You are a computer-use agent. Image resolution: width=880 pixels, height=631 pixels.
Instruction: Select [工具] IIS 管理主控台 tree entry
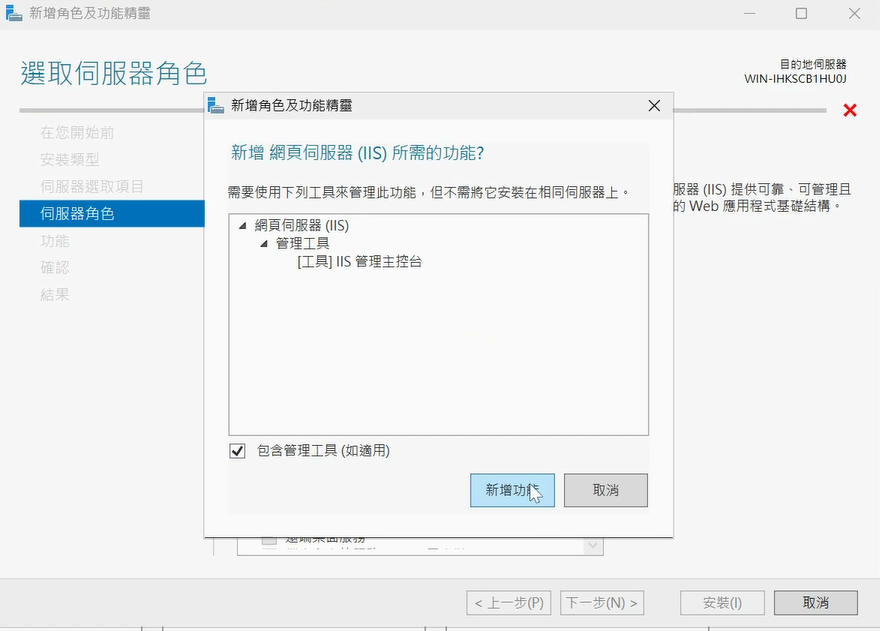click(359, 262)
